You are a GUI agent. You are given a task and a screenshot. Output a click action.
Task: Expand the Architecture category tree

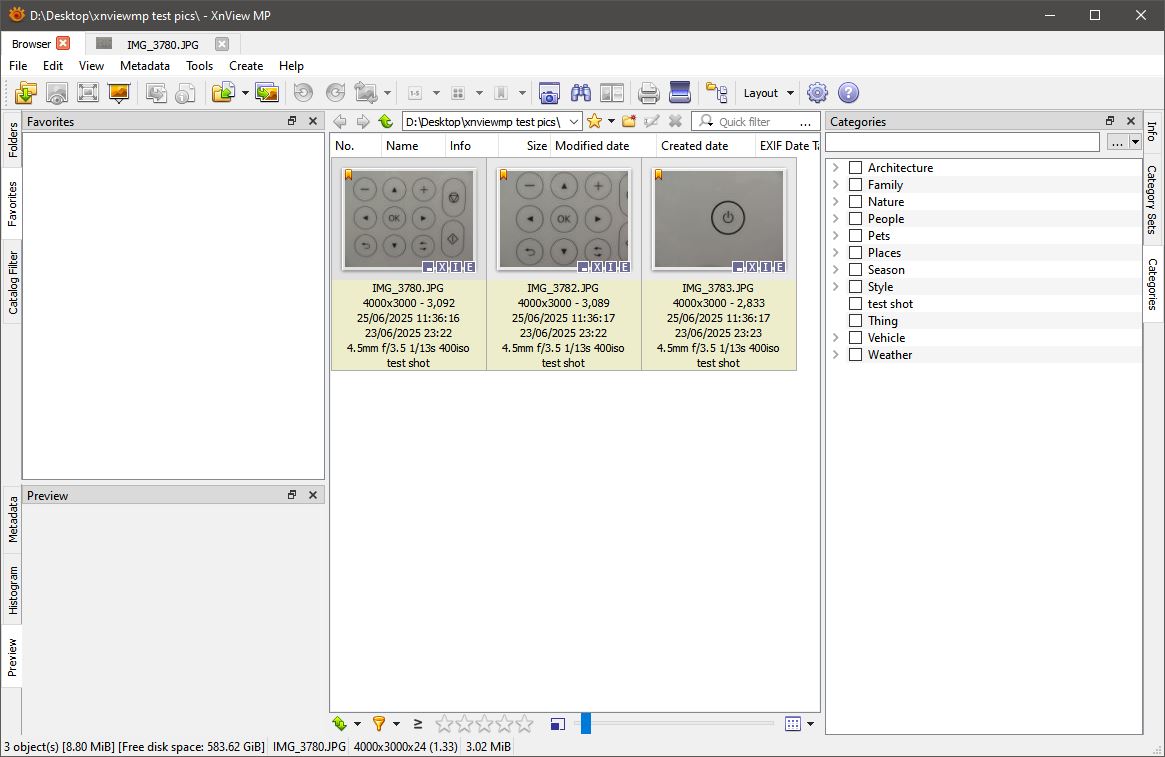point(836,168)
